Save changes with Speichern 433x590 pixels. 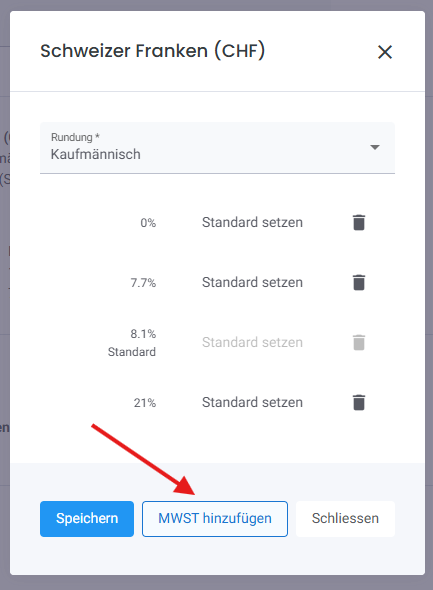pyautogui.click(x=87, y=519)
